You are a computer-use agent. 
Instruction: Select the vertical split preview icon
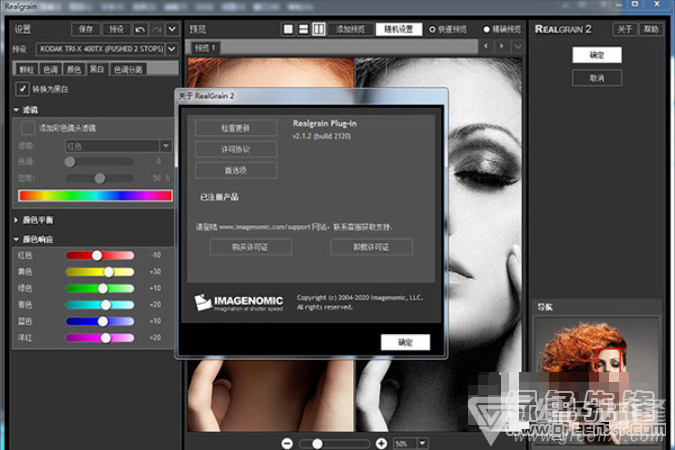point(319,29)
